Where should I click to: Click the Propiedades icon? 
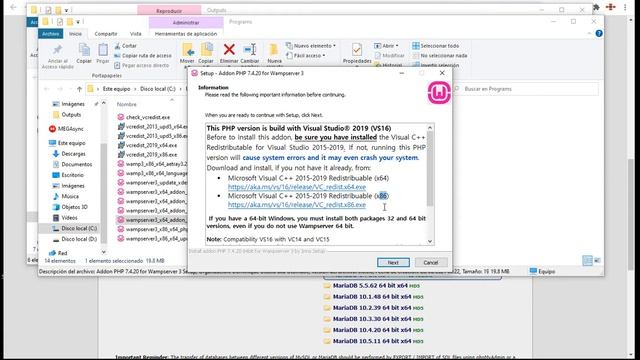(357, 50)
